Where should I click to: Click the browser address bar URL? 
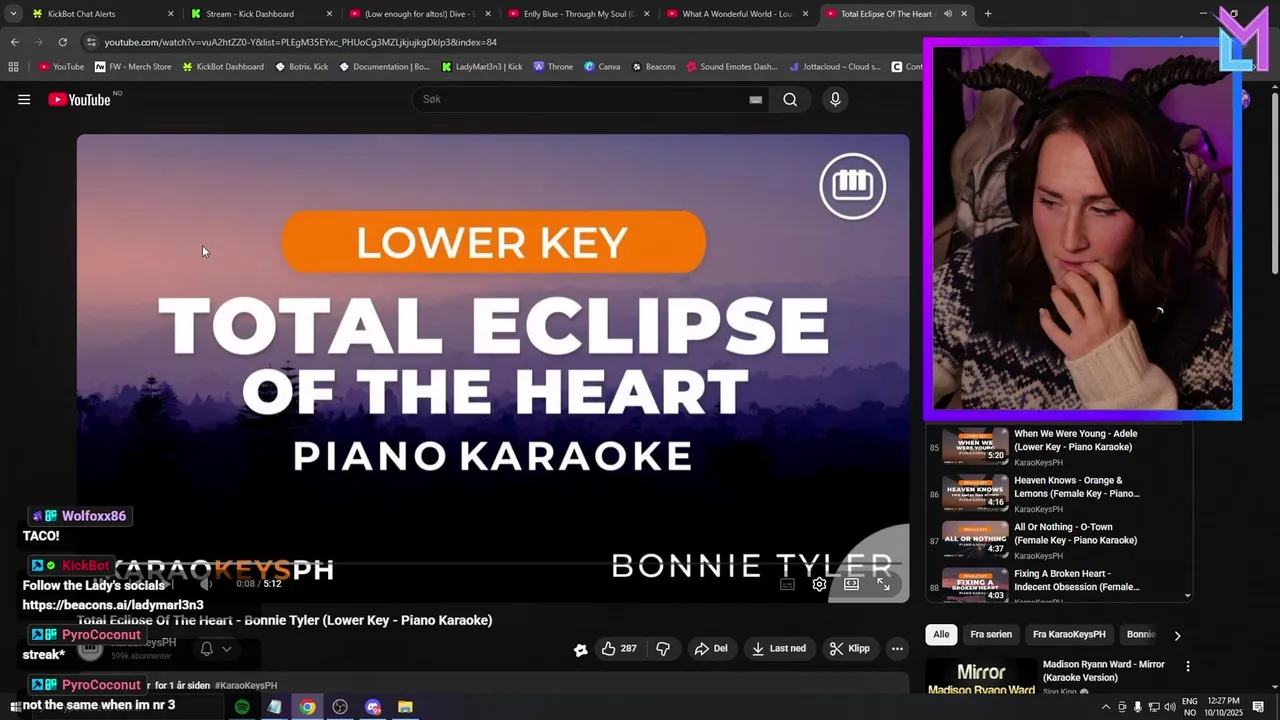click(300, 42)
